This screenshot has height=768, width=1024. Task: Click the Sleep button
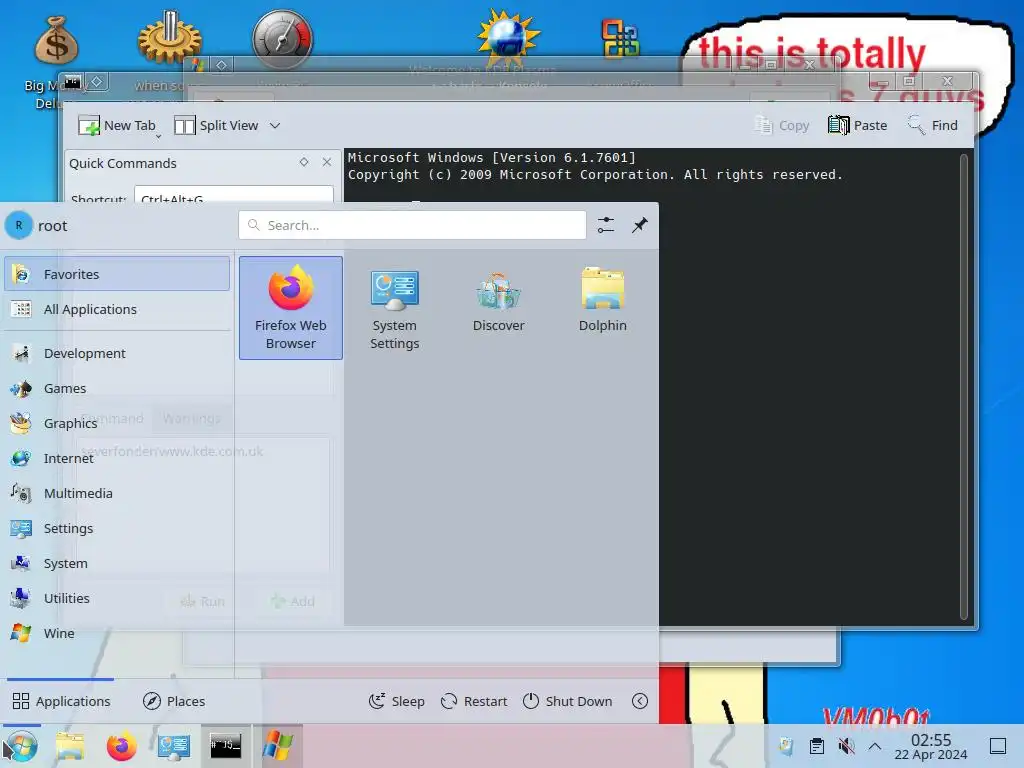396,701
